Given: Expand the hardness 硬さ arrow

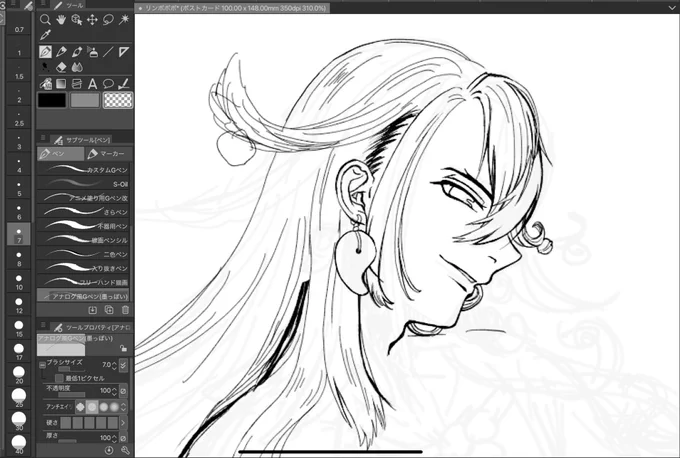Looking at the screenshot, I should pyautogui.click(x=123, y=422).
